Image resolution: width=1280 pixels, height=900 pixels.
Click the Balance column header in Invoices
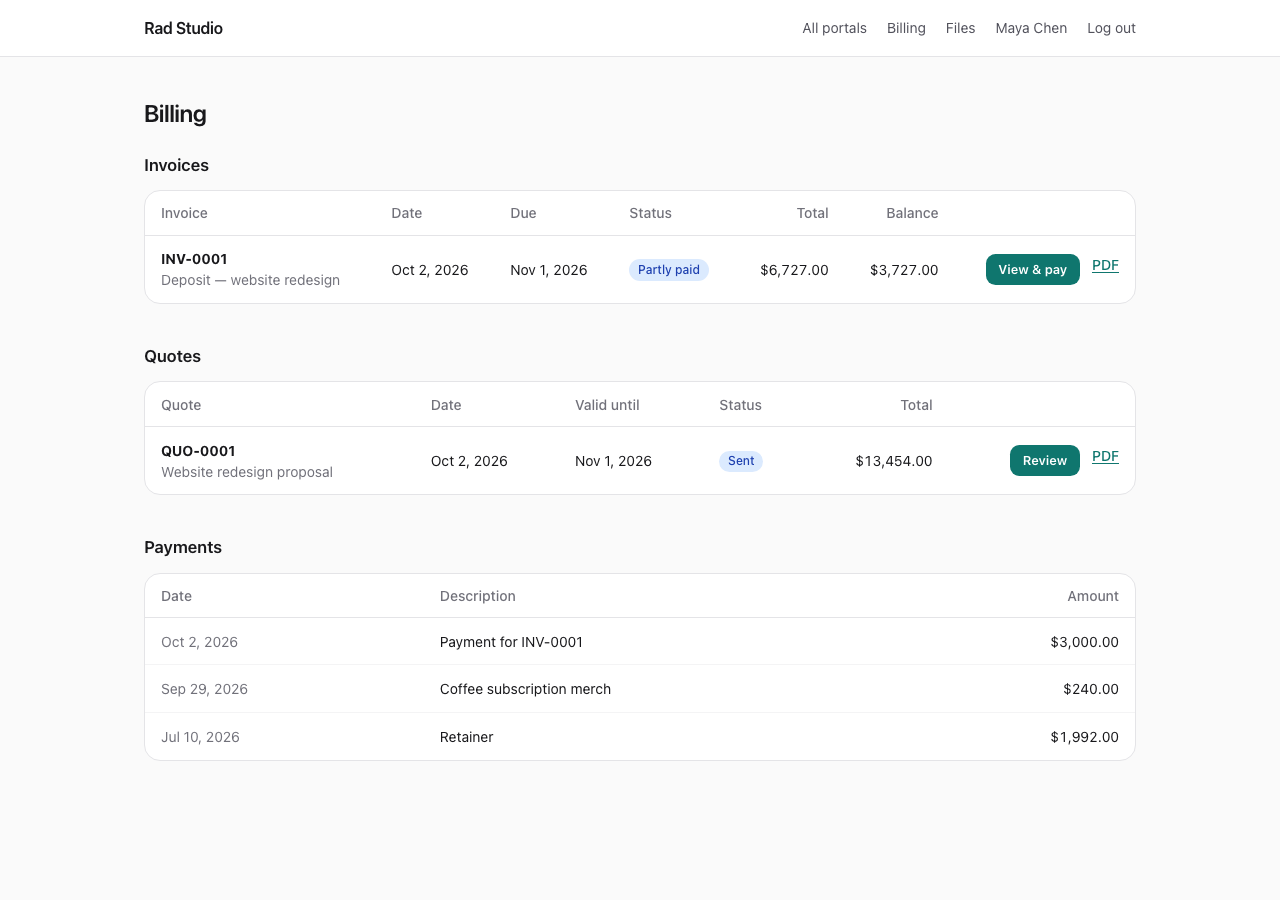point(912,213)
